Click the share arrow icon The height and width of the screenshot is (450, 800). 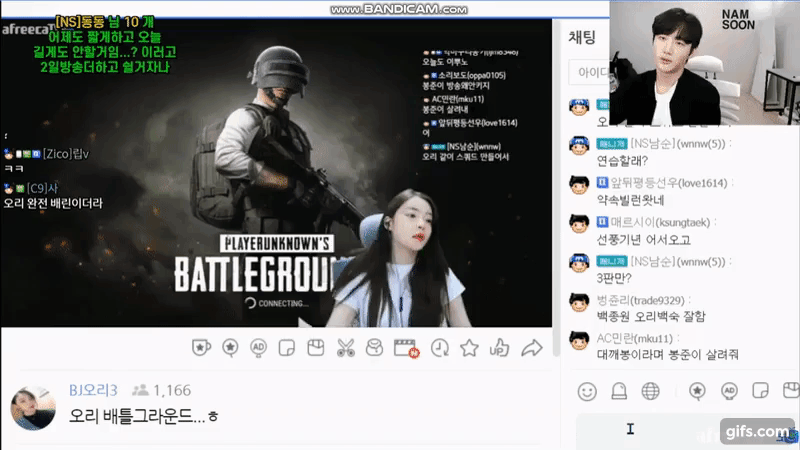(532, 348)
